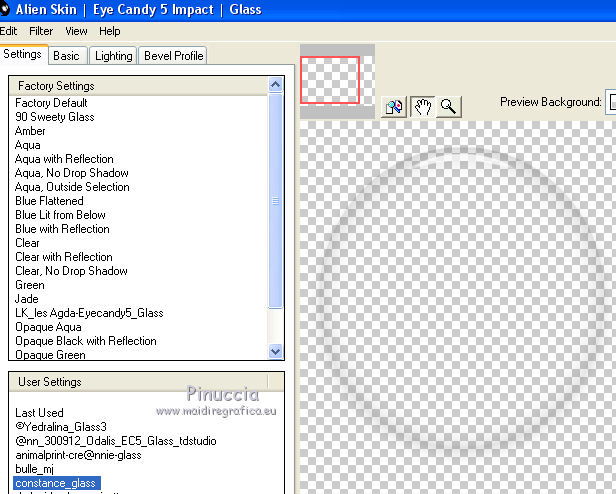Select the Green preset
616x494 pixels.
tap(29, 285)
